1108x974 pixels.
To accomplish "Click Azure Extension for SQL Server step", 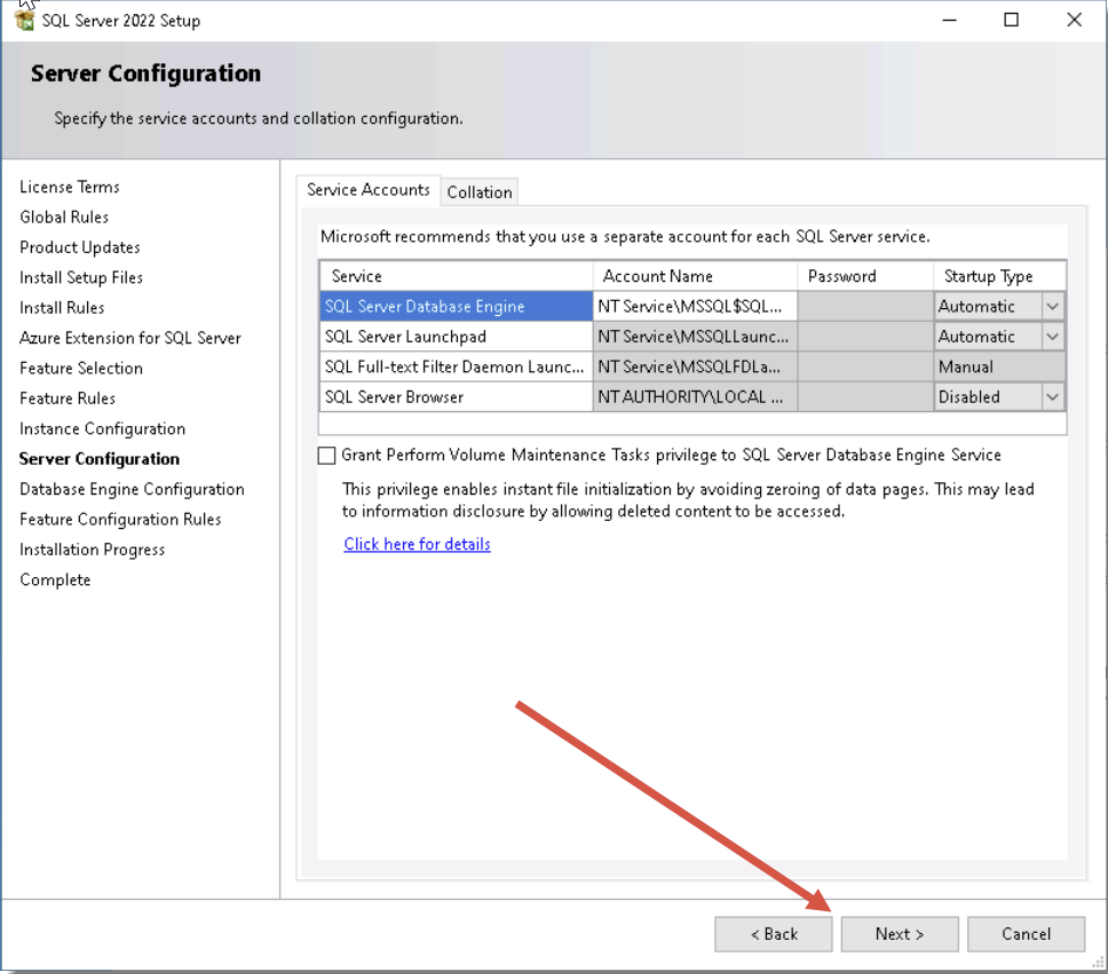I will (x=130, y=339).
